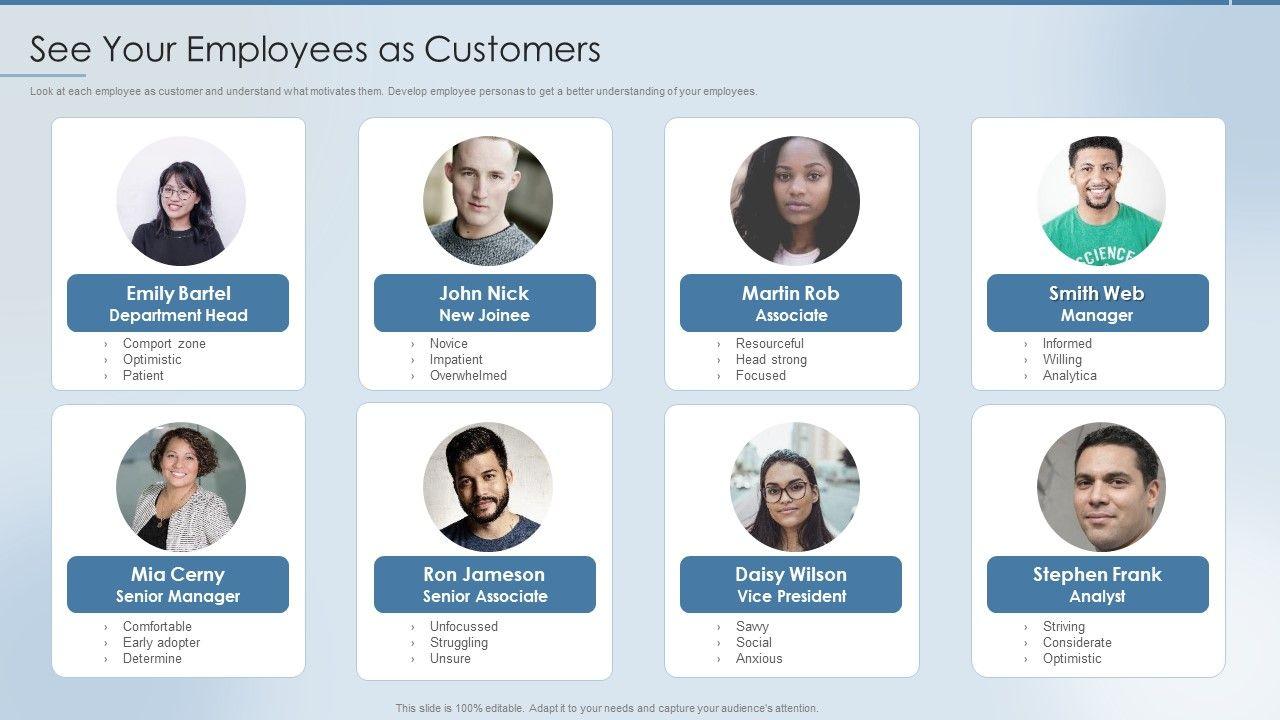Click the "Struggling" trait
The width and height of the screenshot is (1280, 720).
point(459,642)
